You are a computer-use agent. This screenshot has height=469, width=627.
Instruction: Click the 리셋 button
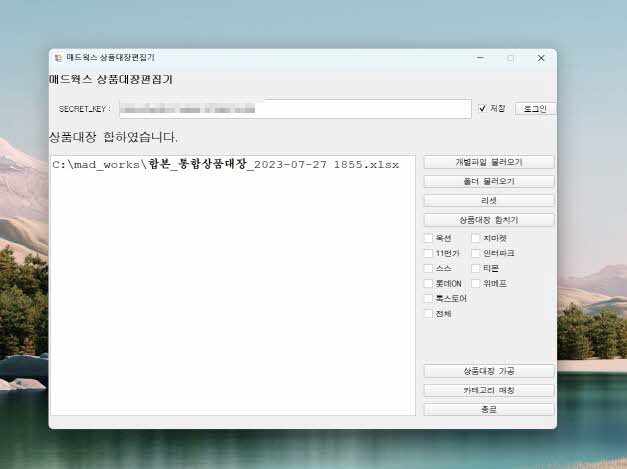click(489, 201)
